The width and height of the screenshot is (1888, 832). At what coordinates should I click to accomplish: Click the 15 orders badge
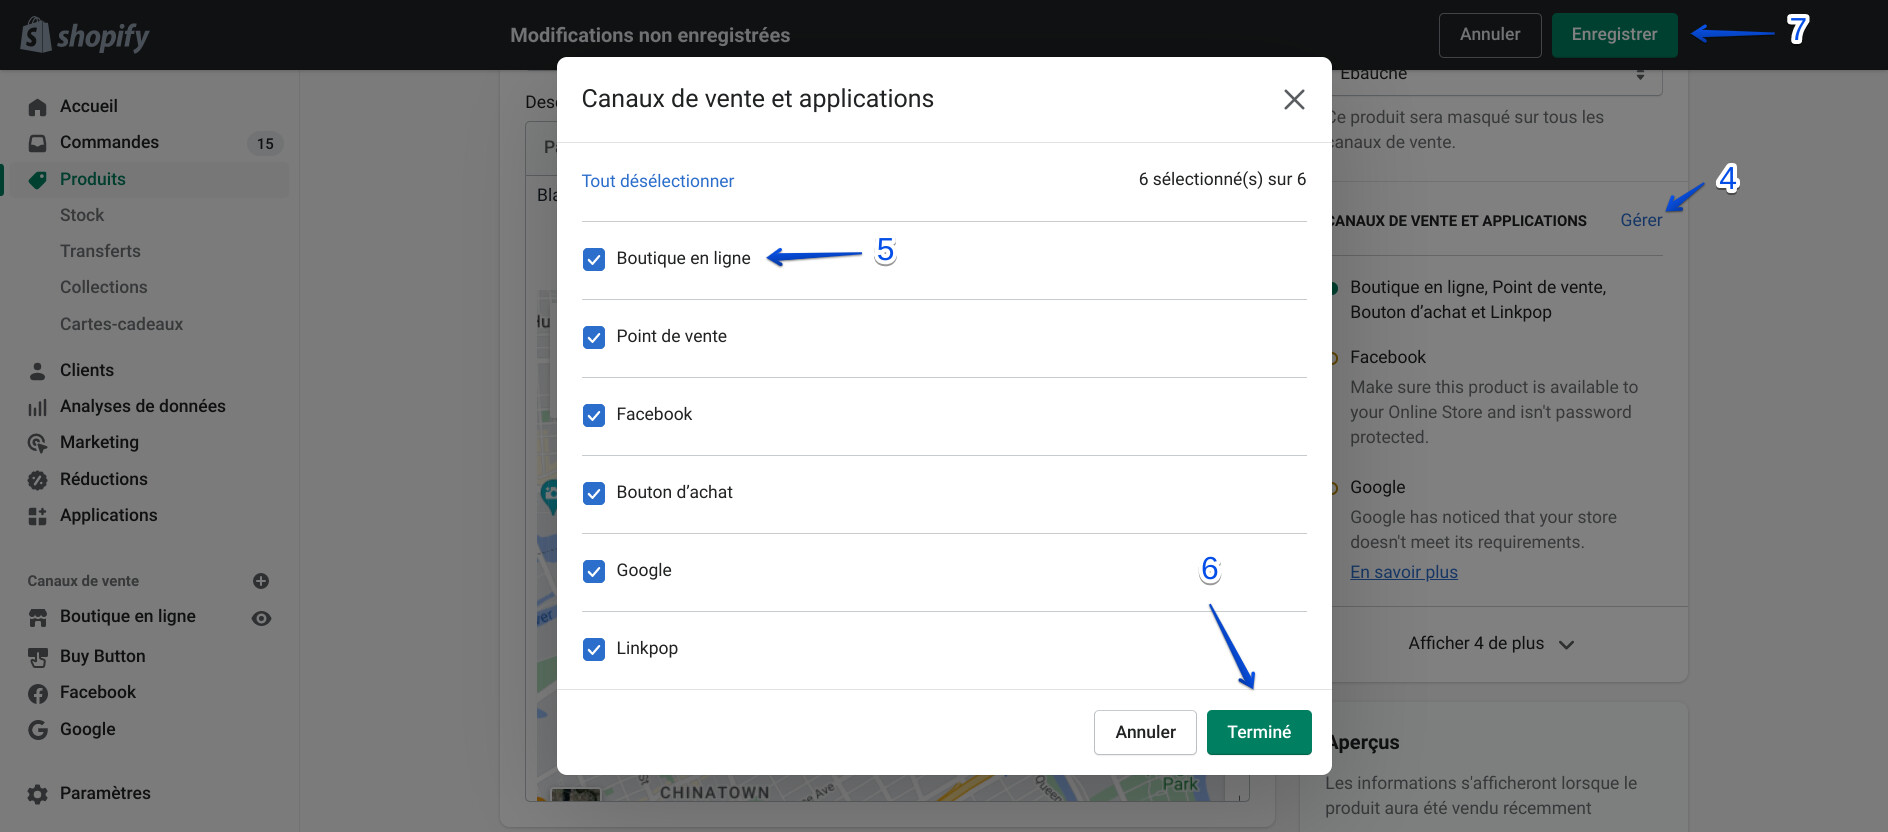pyautogui.click(x=265, y=143)
